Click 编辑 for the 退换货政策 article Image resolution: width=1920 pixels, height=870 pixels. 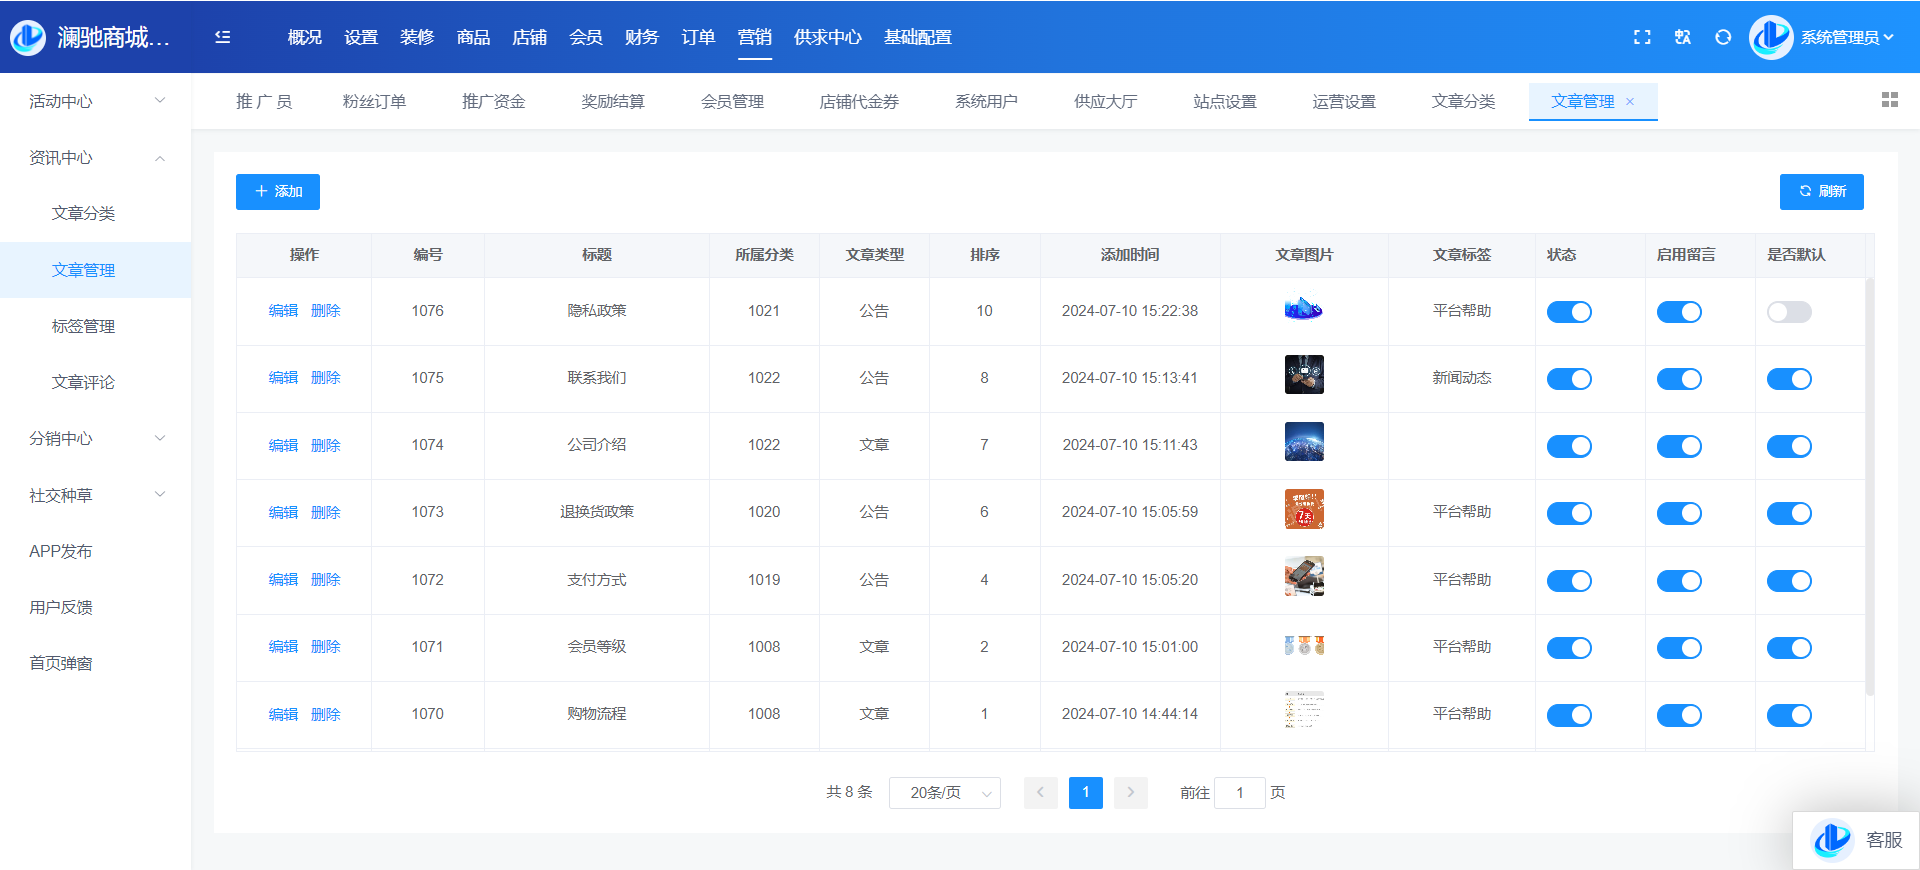click(x=283, y=512)
